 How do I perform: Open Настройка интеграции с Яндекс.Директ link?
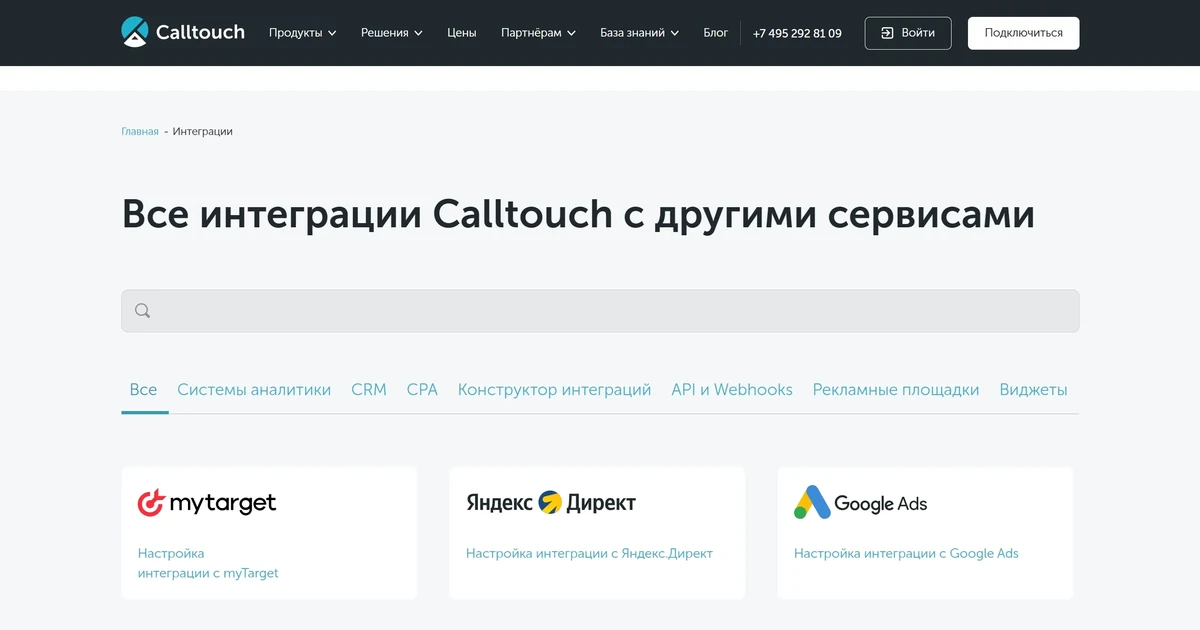589,553
